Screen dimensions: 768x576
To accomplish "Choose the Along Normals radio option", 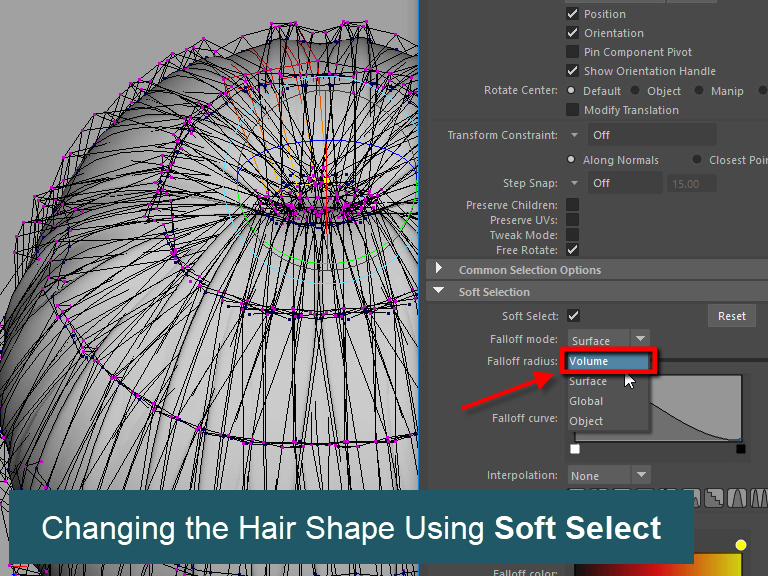I will click(x=572, y=160).
